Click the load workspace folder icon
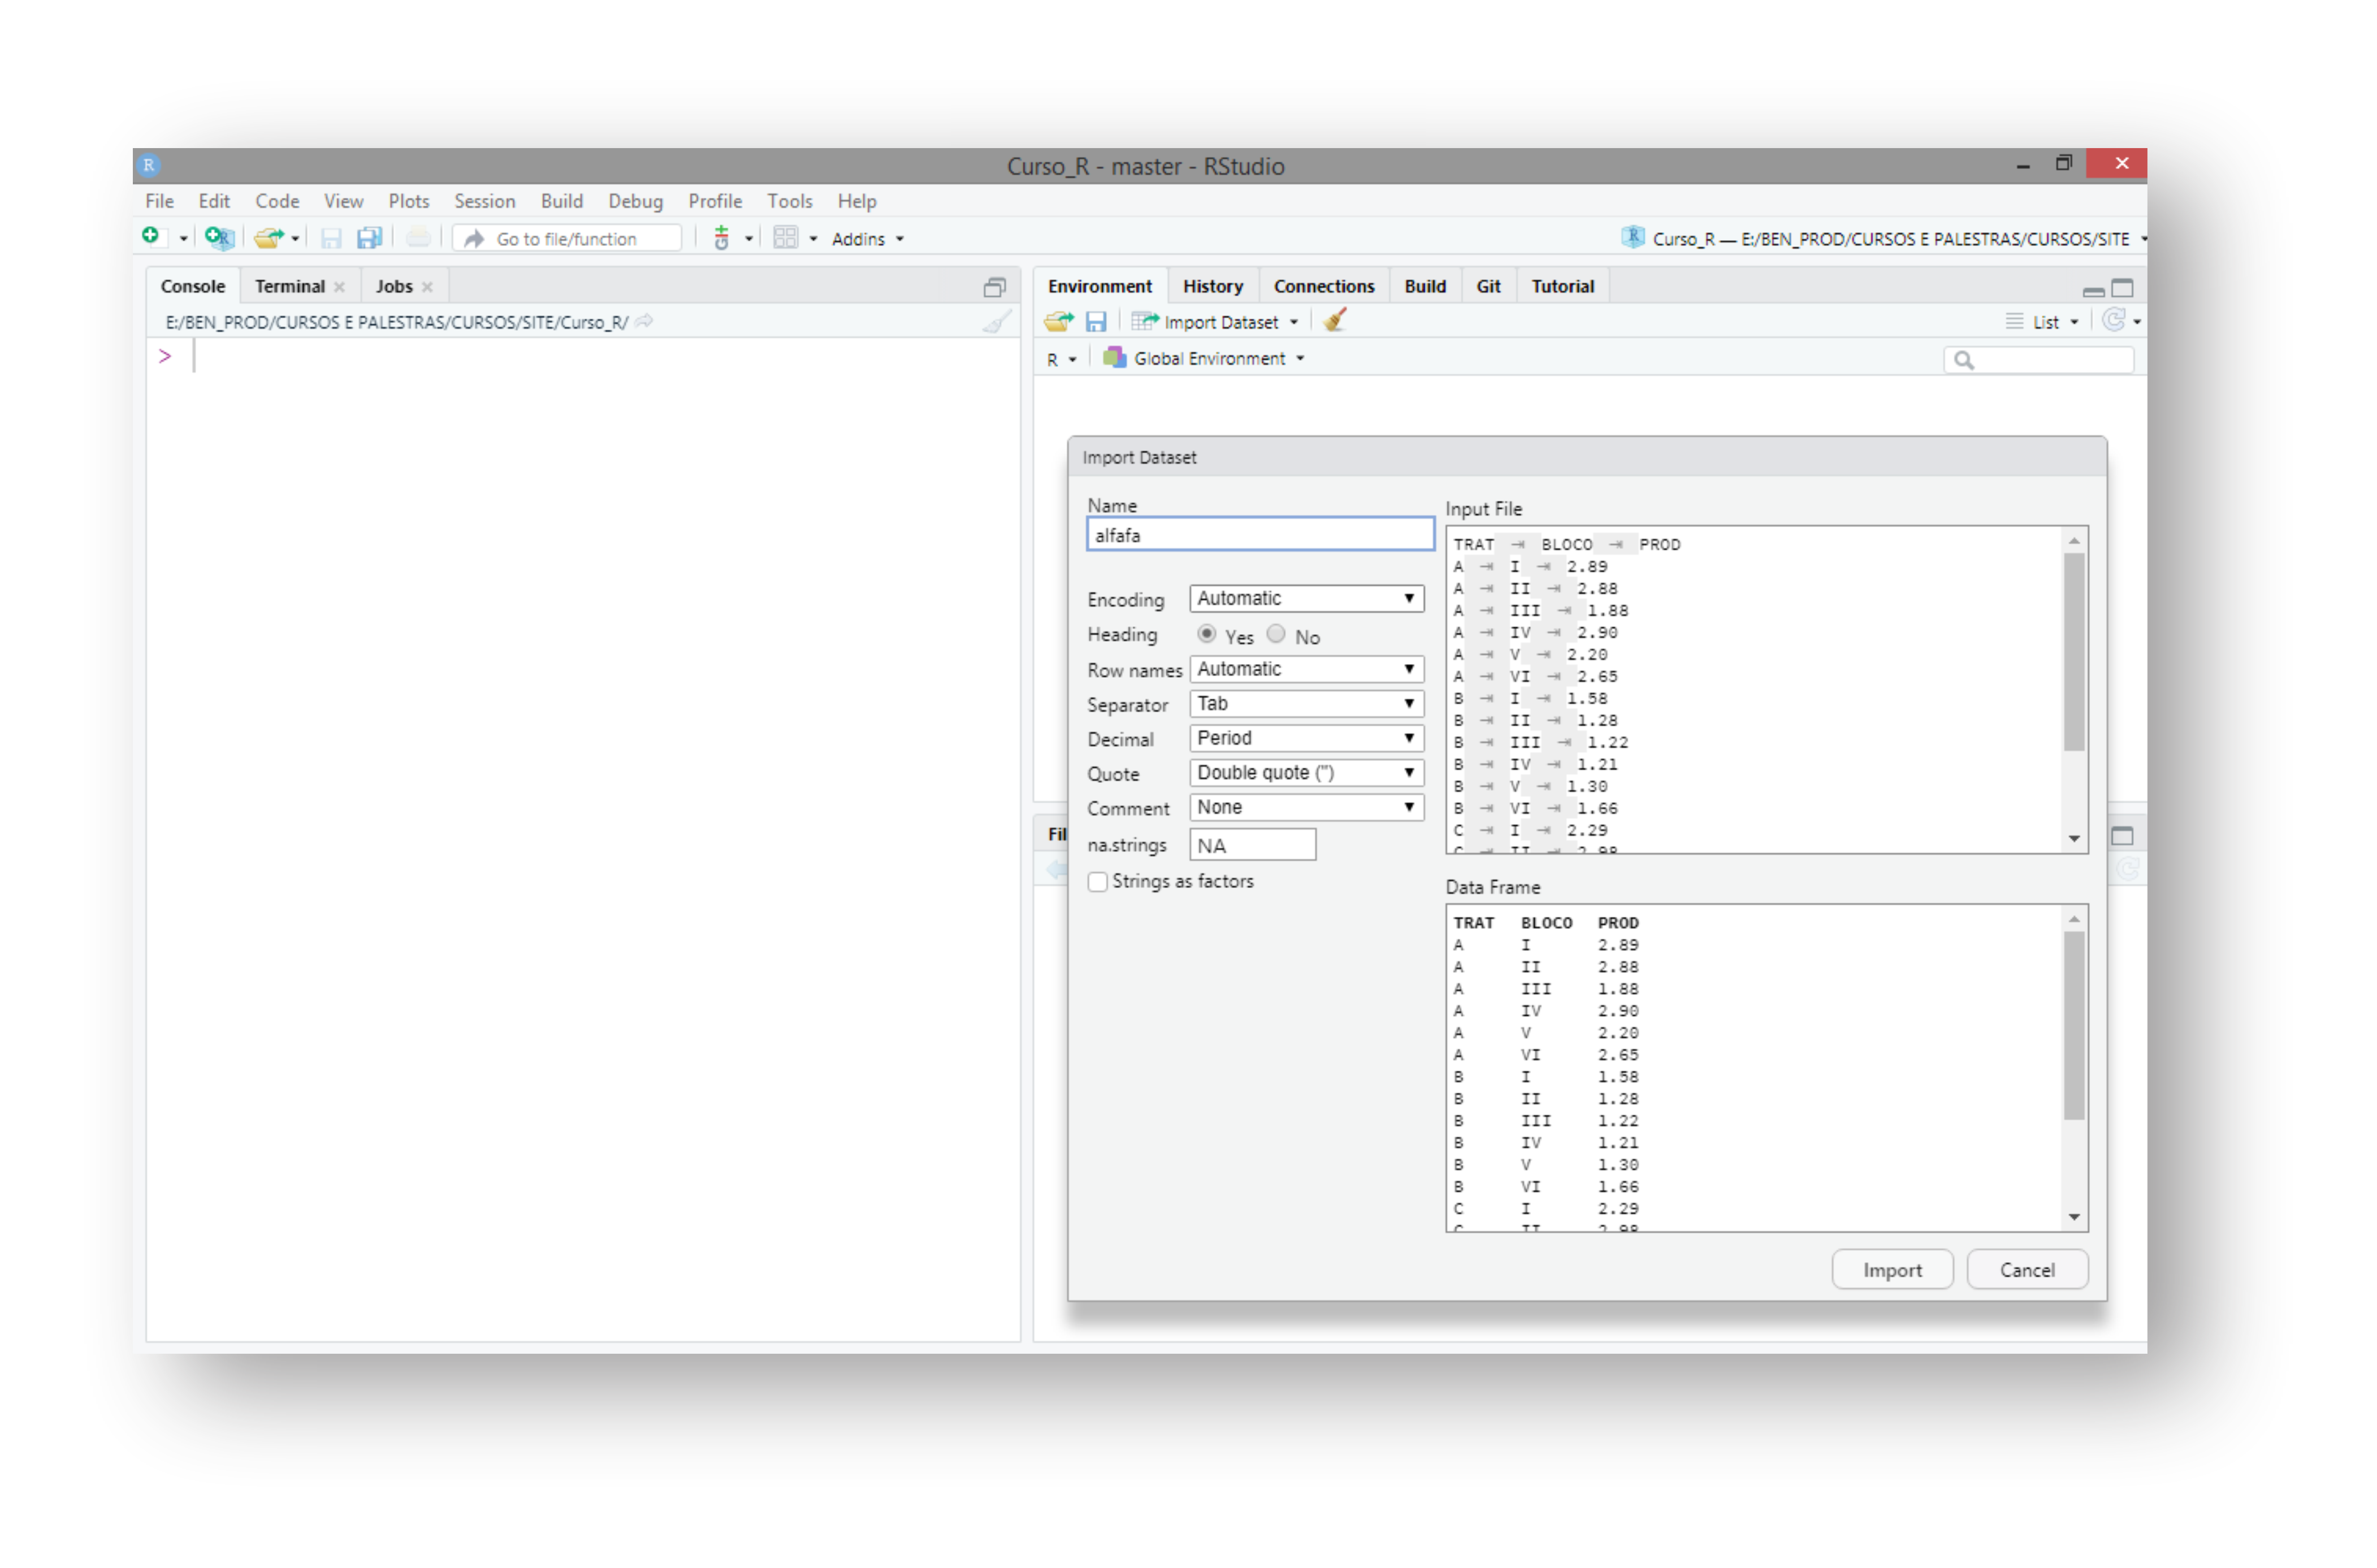The image size is (2377, 1568). coord(1058,322)
